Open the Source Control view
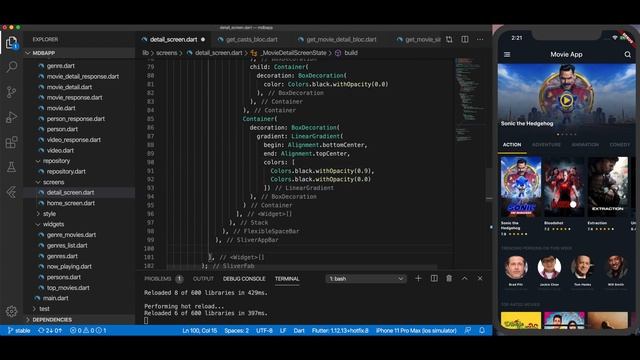640x360 pixels. [x=11, y=92]
